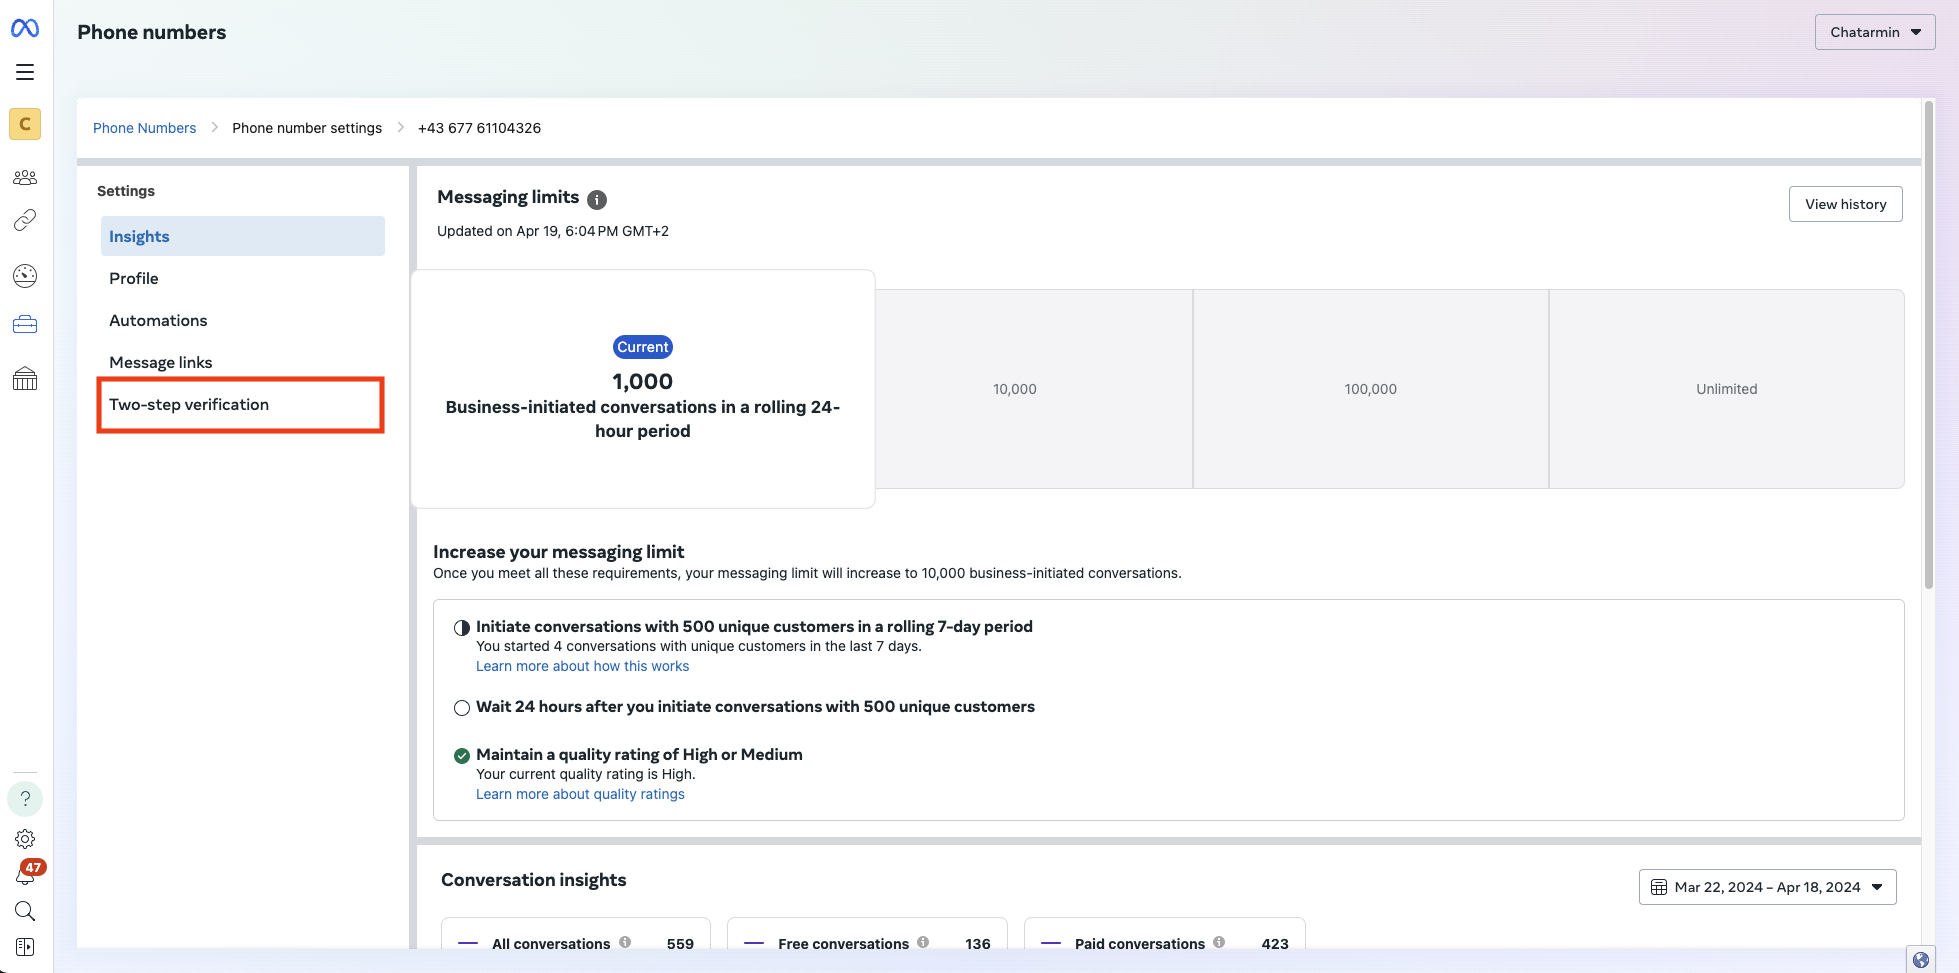Expand the Chatarmin account dropdown

point(1874,32)
